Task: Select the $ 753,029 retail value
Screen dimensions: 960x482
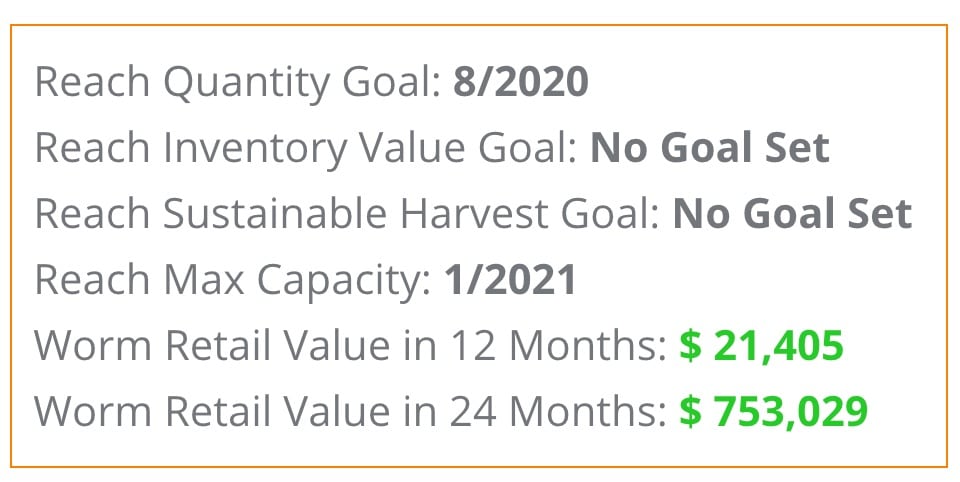Action: click(x=774, y=411)
